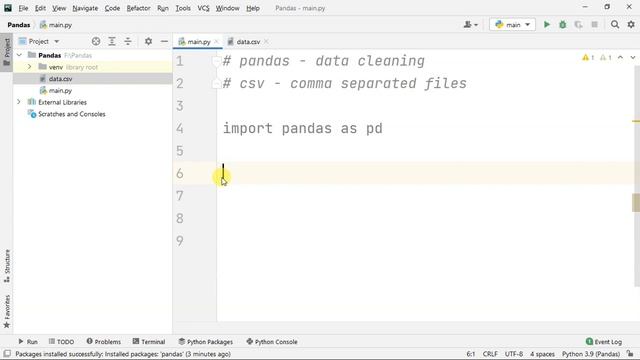Image resolution: width=640 pixels, height=360 pixels.
Task: Open Search Everywhere magnifier icon
Action: coord(615,25)
